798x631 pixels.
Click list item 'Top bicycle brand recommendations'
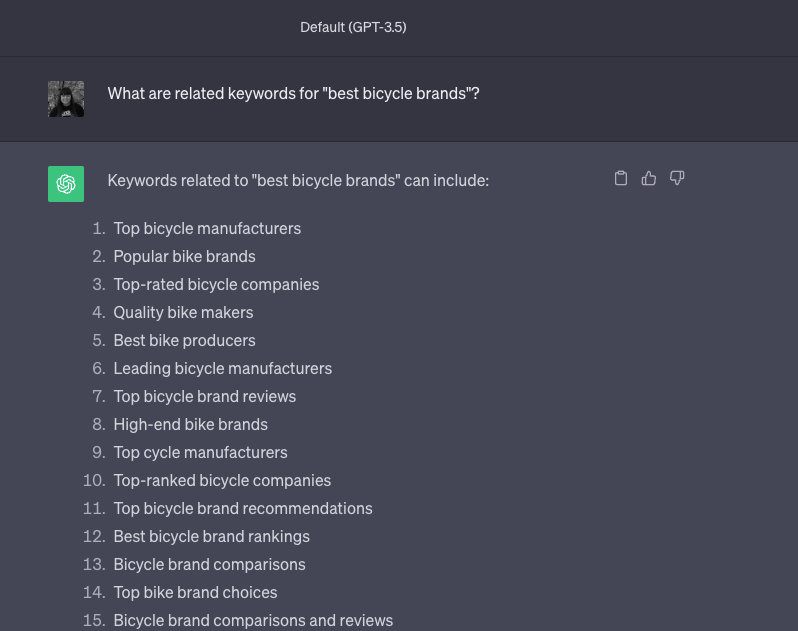(242, 508)
